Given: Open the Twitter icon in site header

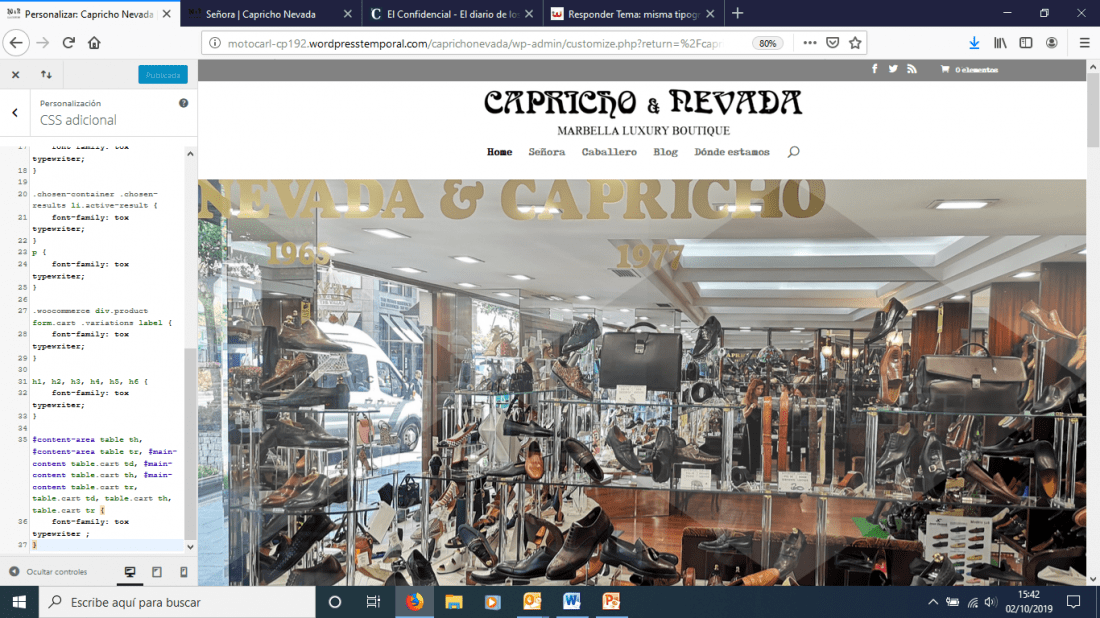Looking at the screenshot, I should pyautogui.click(x=893, y=69).
